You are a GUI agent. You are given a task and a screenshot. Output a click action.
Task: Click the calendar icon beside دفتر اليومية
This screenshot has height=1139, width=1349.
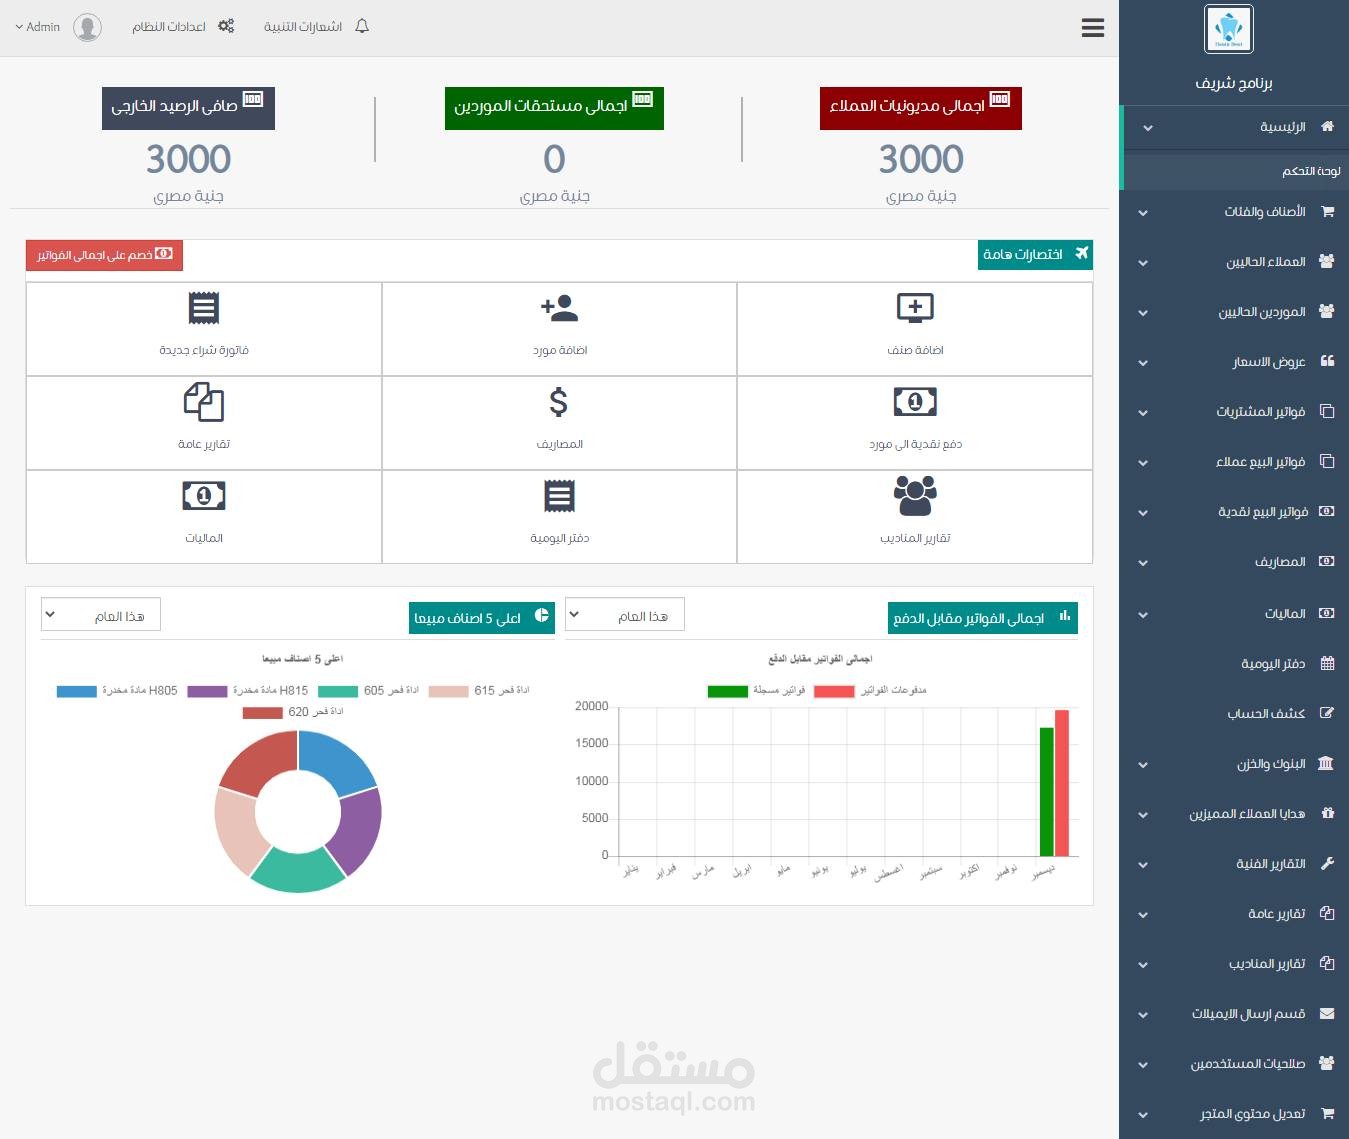(1327, 663)
